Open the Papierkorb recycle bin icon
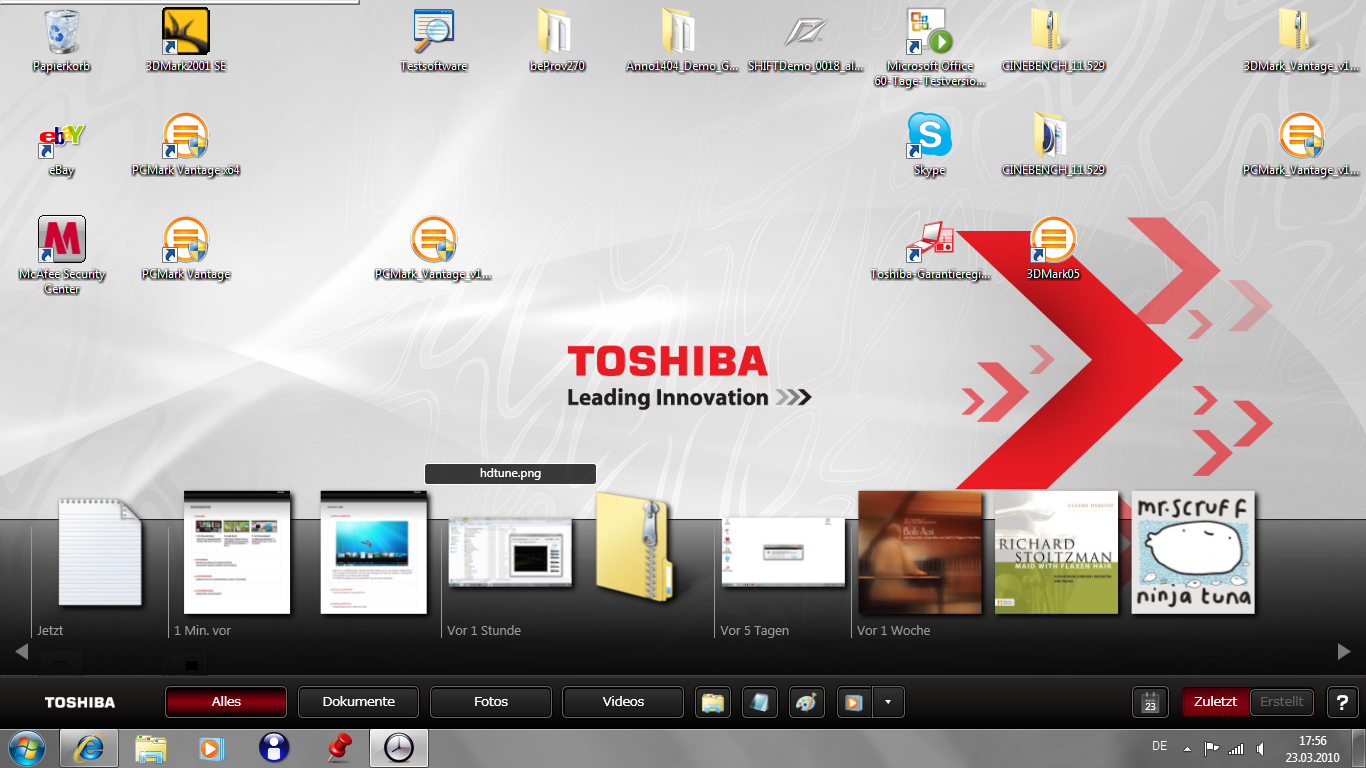The image size is (1366, 768). [x=62, y=40]
